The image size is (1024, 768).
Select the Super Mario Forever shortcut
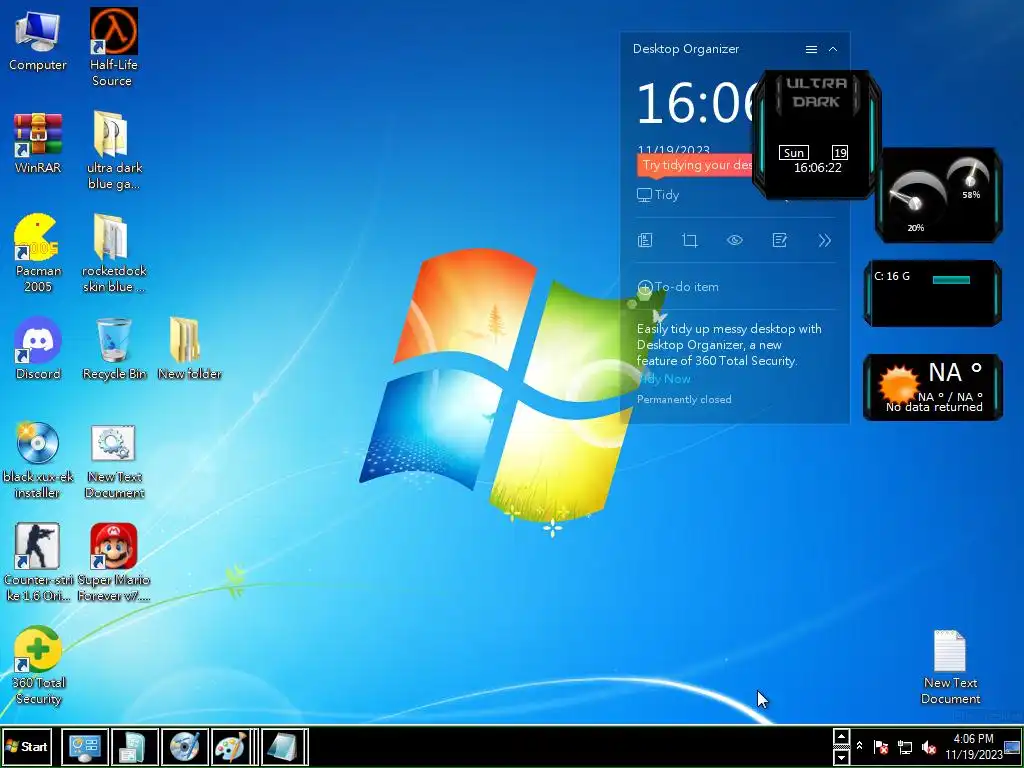click(114, 562)
